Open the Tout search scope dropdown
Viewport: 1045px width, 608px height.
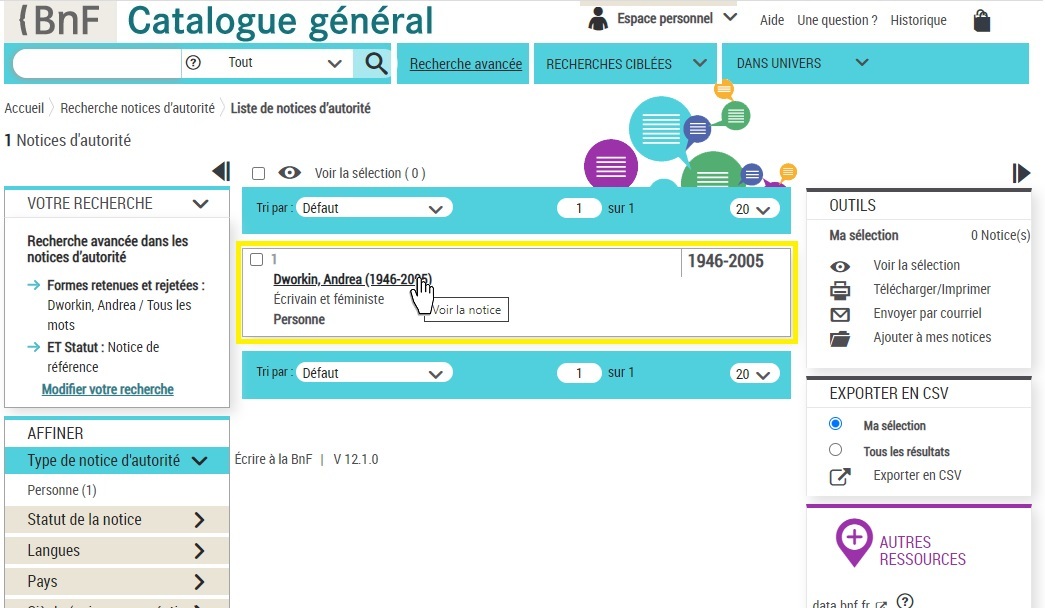pos(284,63)
